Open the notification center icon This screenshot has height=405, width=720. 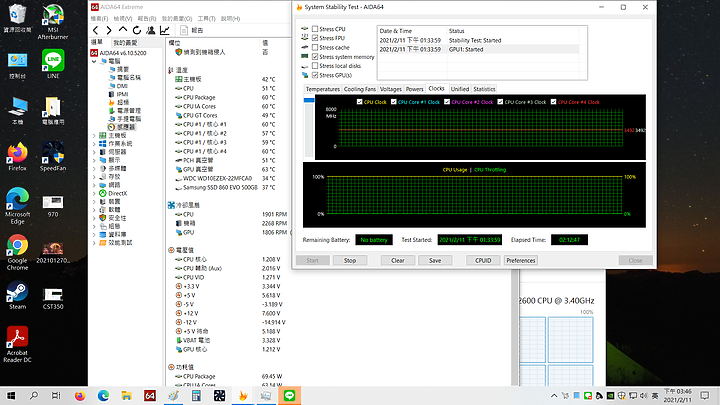705,395
